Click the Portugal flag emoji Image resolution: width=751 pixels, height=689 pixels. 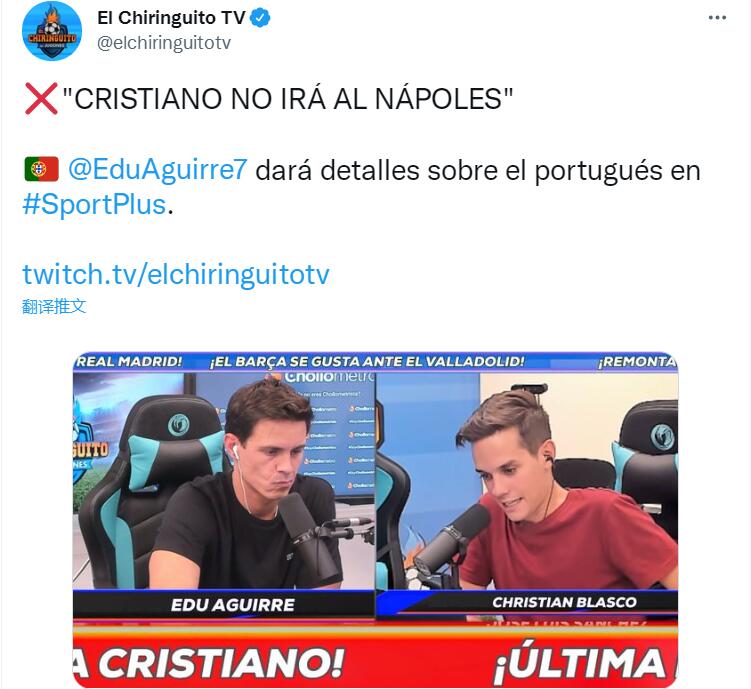click(x=42, y=169)
